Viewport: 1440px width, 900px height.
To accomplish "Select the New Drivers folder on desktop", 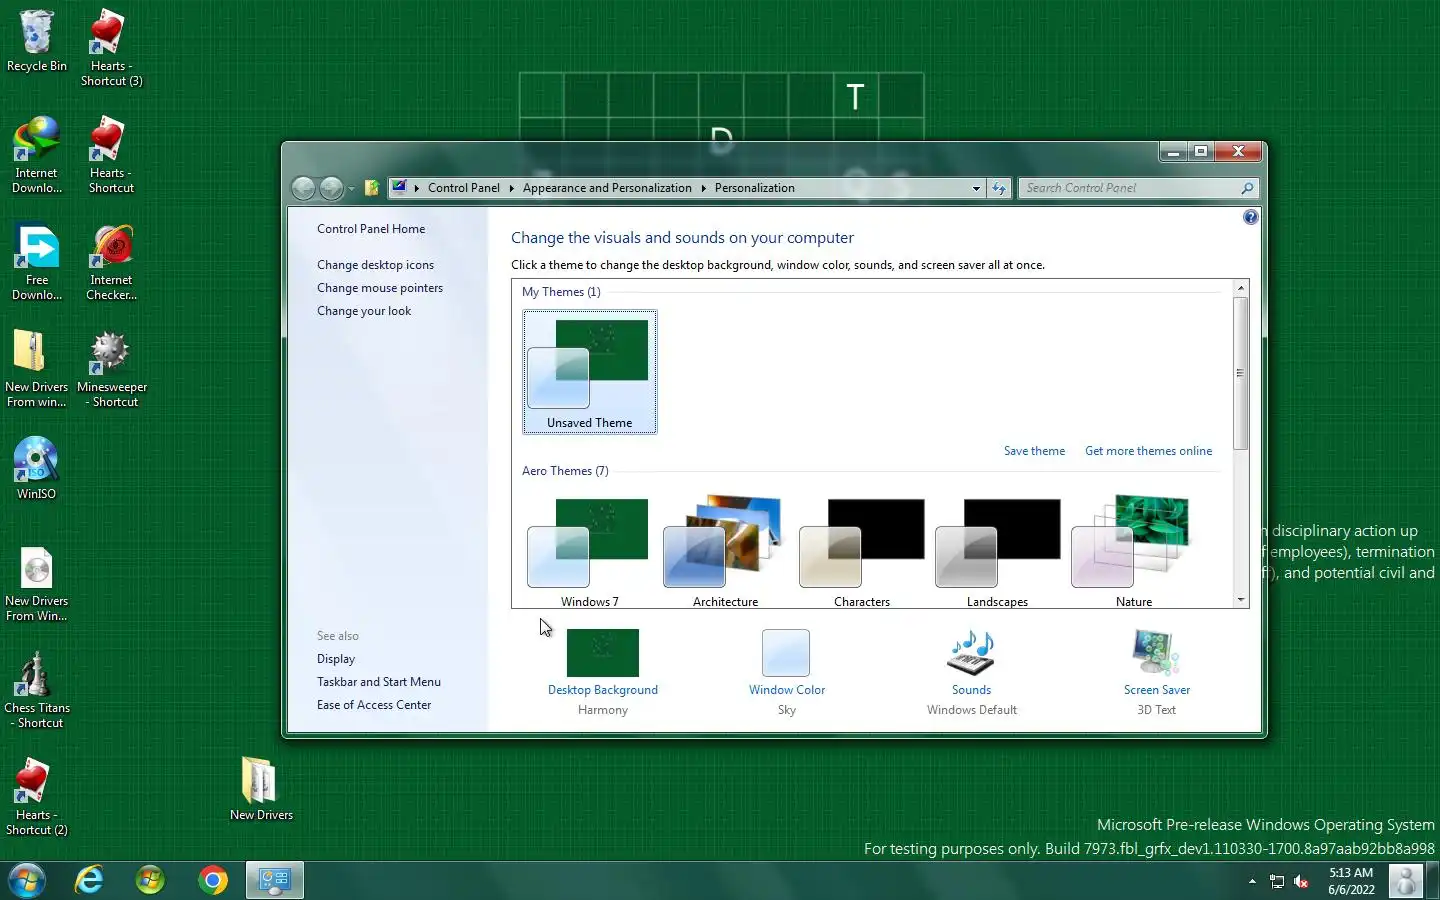I will click(x=261, y=789).
